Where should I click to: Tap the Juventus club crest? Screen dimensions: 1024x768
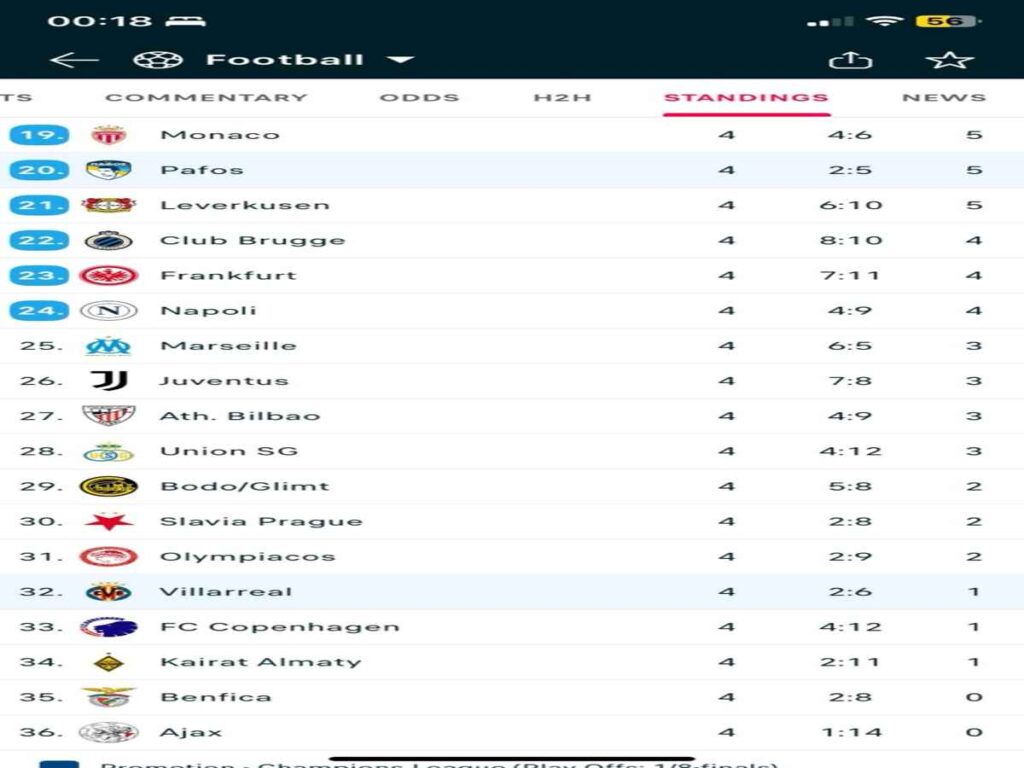pos(108,381)
